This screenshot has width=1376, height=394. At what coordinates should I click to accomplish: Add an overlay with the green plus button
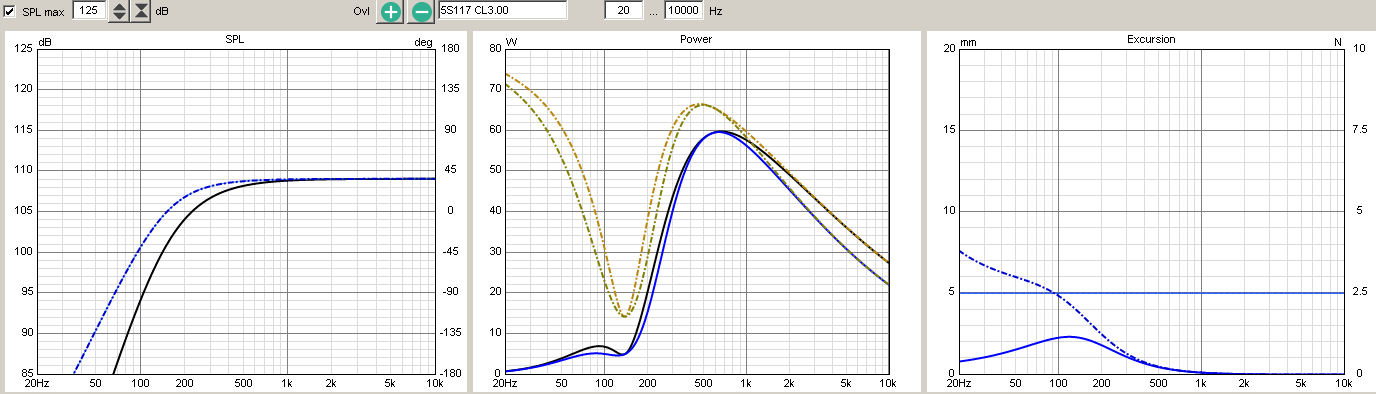390,12
